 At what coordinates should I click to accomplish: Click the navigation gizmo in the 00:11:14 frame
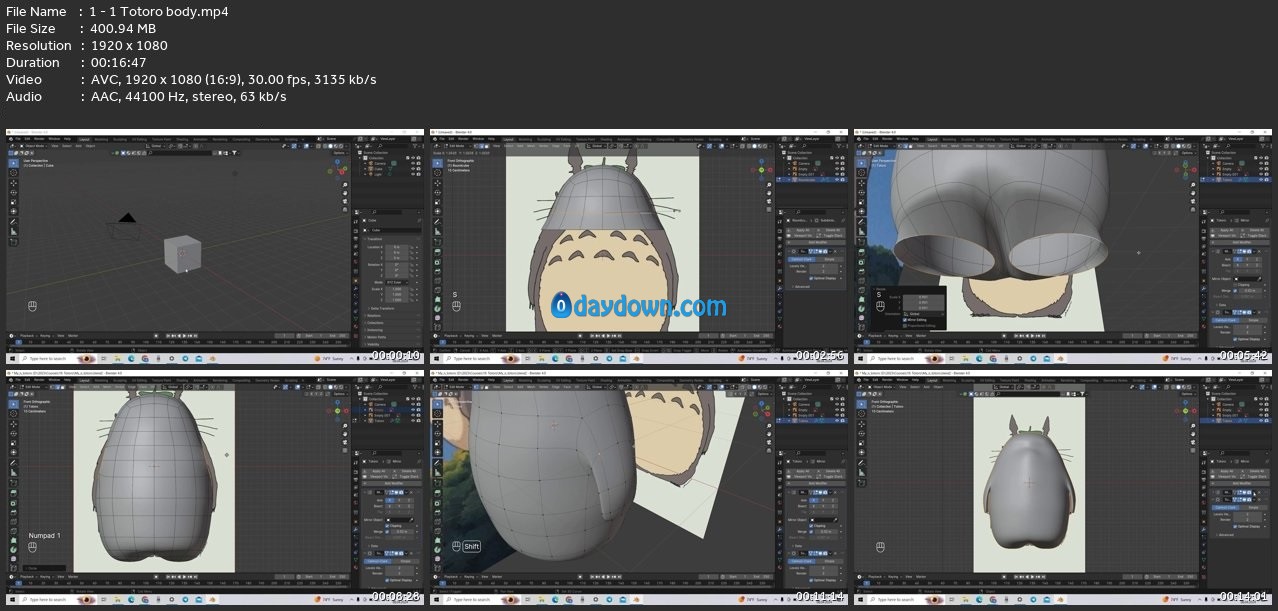763,410
